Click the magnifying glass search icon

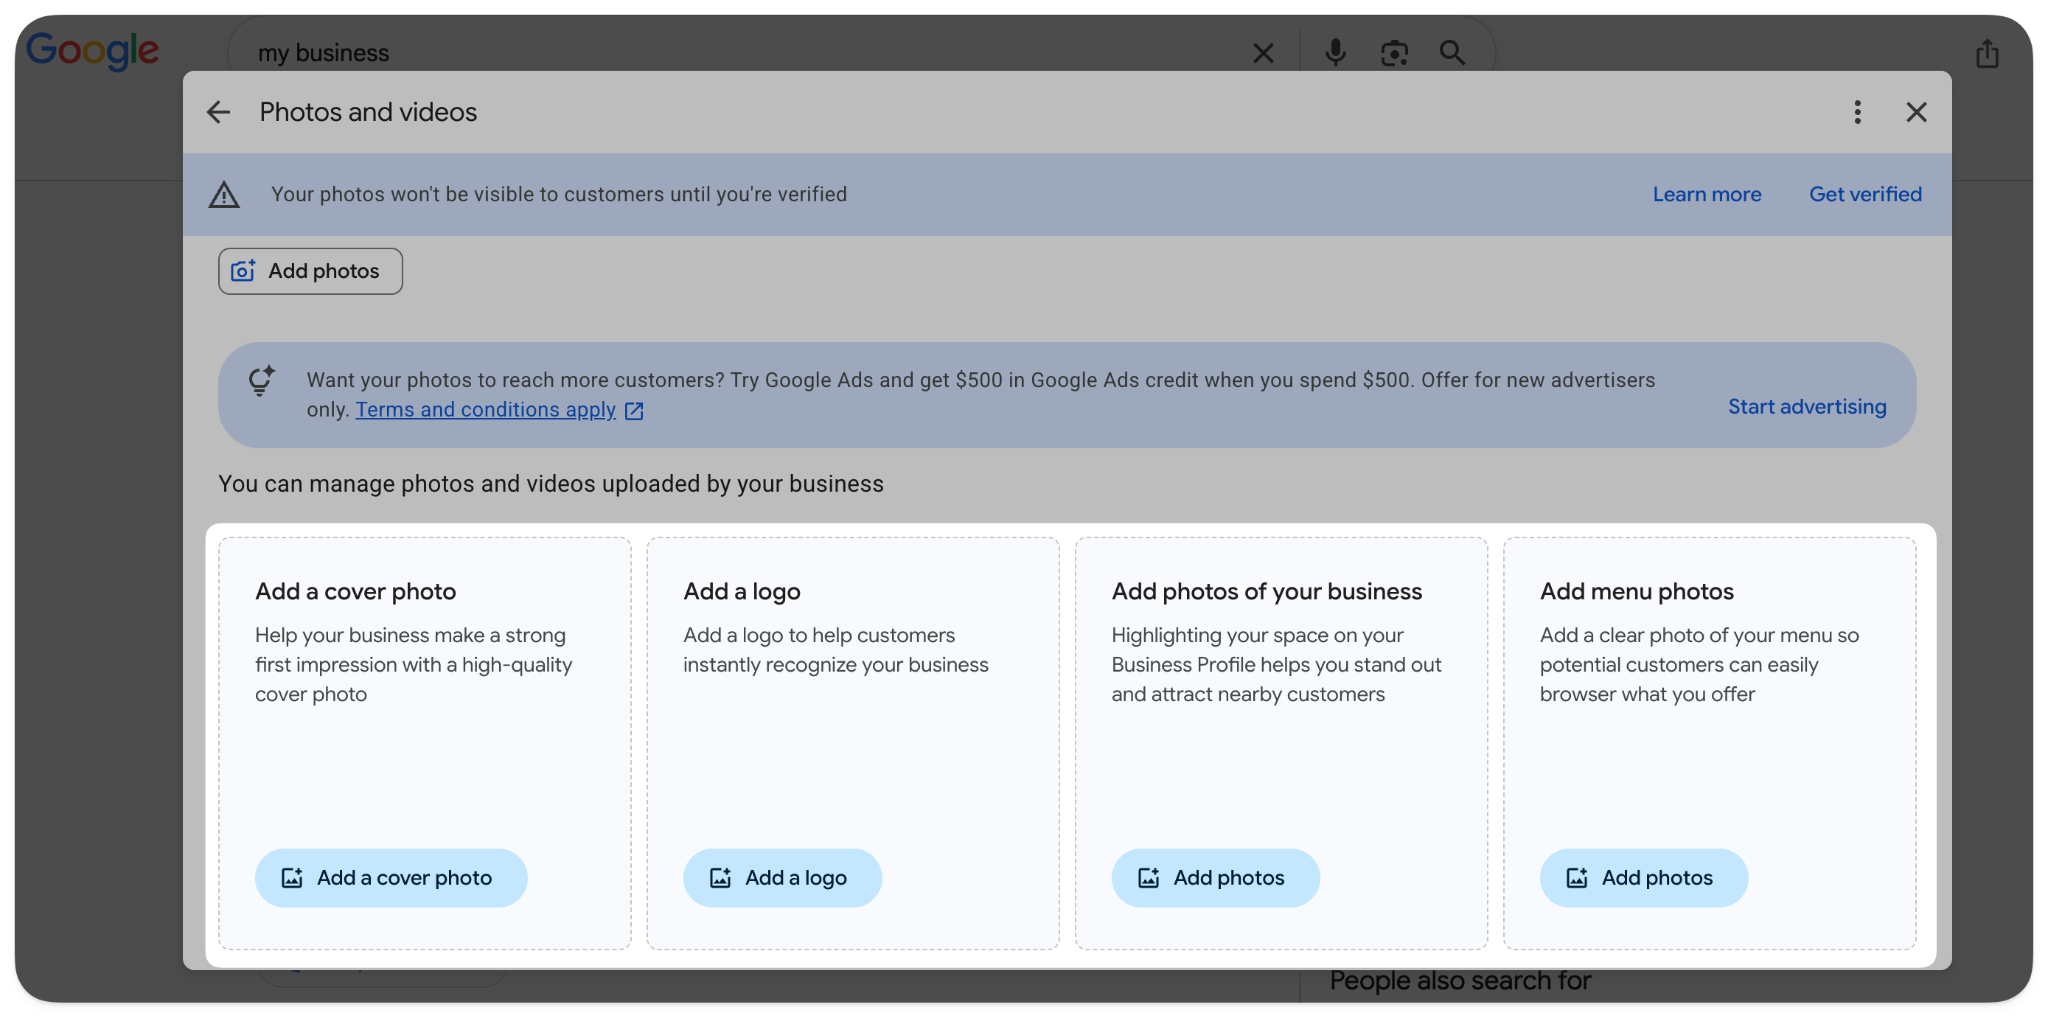[x=1452, y=53]
